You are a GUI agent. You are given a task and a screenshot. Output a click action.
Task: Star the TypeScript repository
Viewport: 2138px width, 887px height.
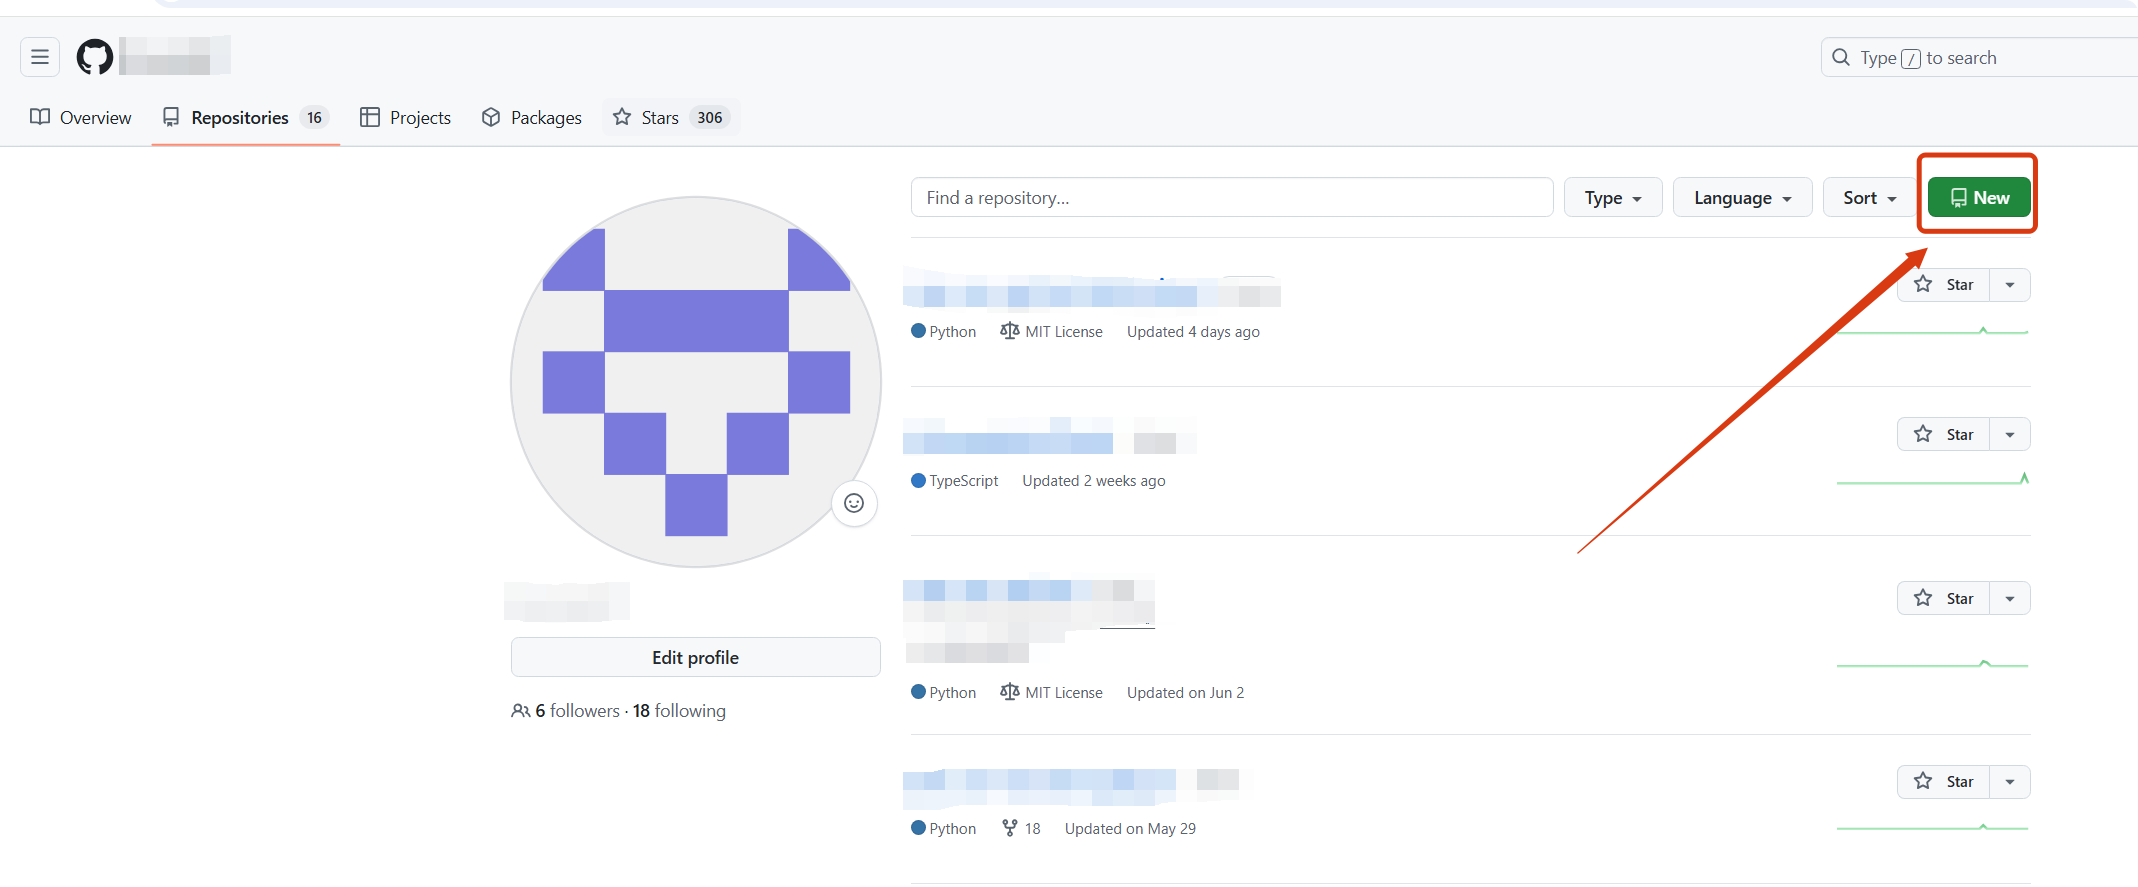[1944, 434]
